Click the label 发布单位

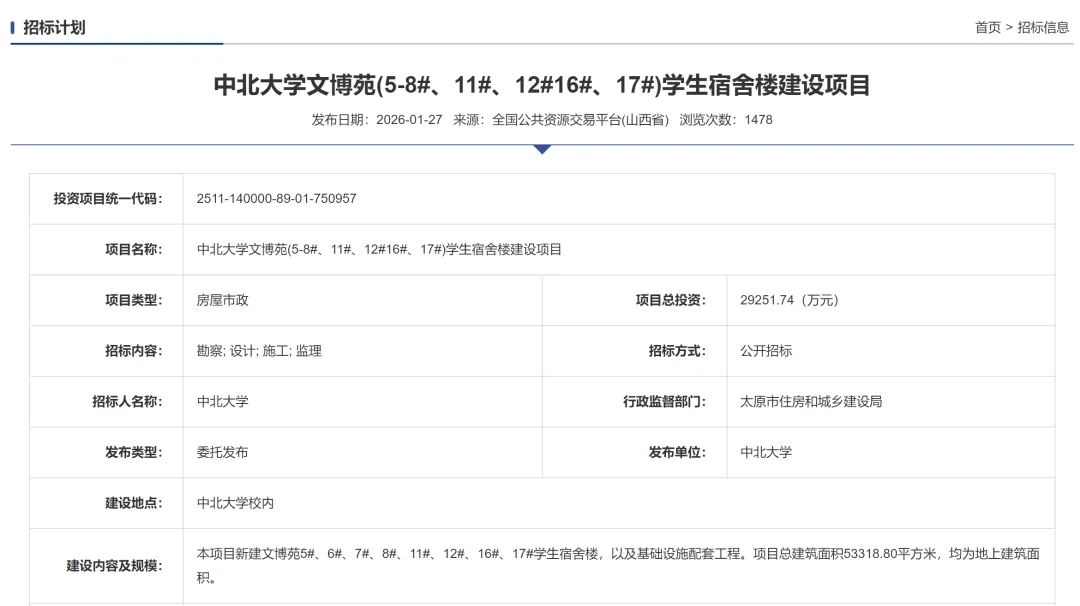point(677,452)
